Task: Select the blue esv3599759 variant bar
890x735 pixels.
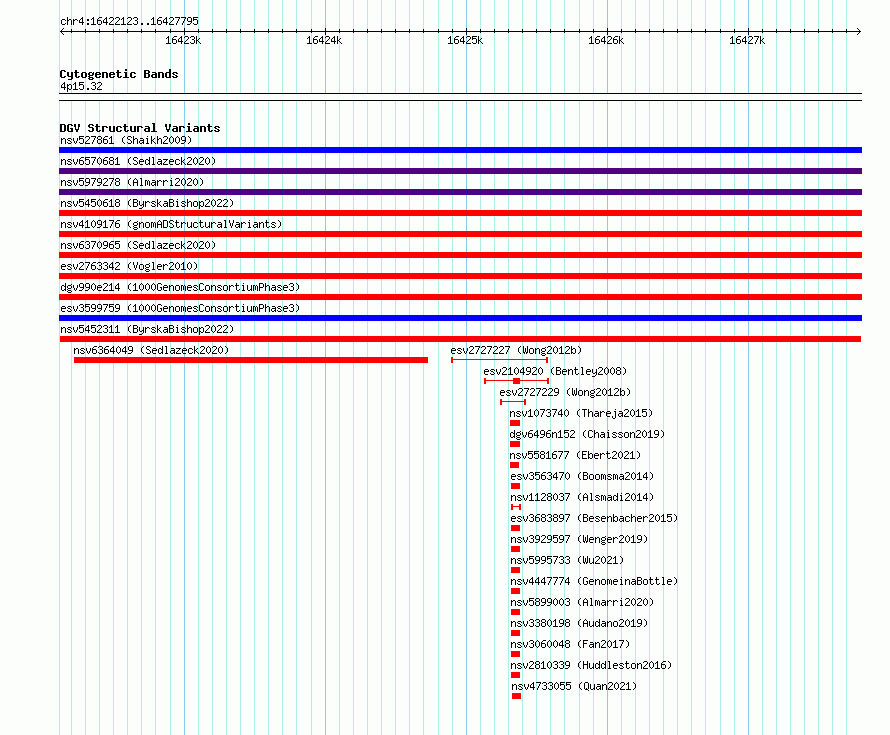Action: click(460, 318)
